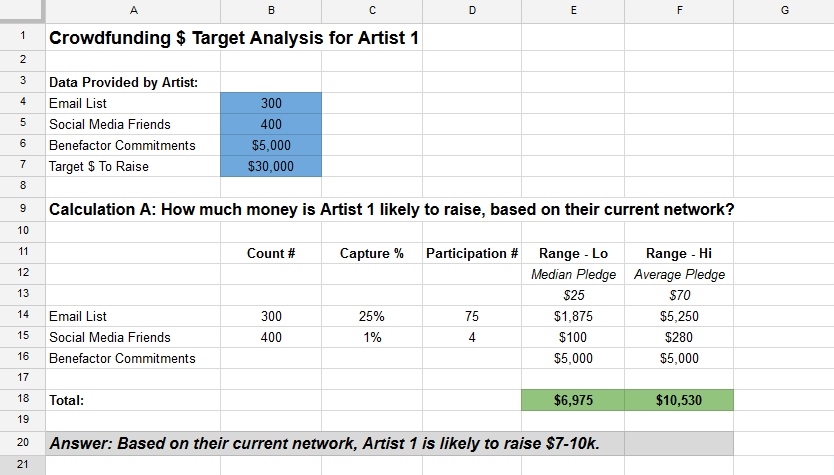Click the $1,875 Range - Lo cell
834x475 pixels.
tap(573, 316)
